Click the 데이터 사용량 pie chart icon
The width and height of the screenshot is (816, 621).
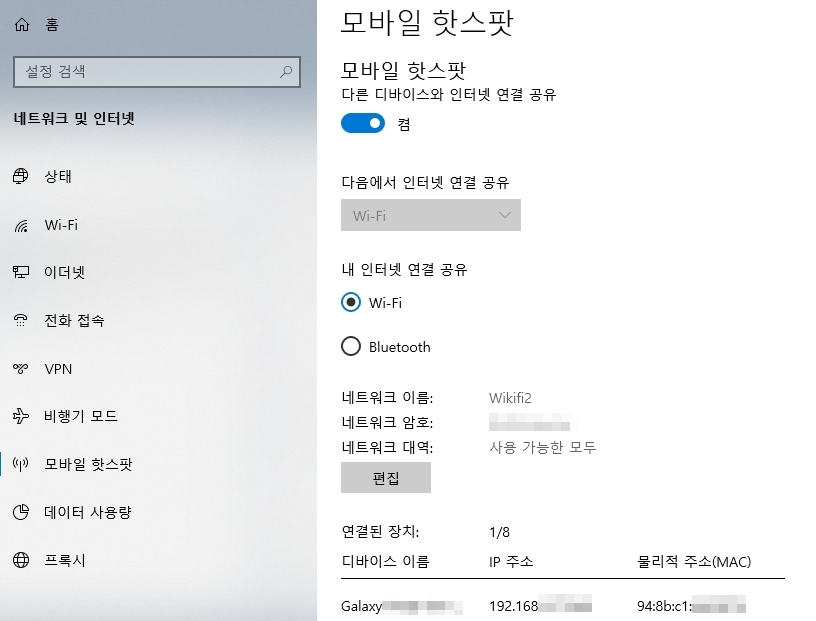pyautogui.click(x=21, y=512)
